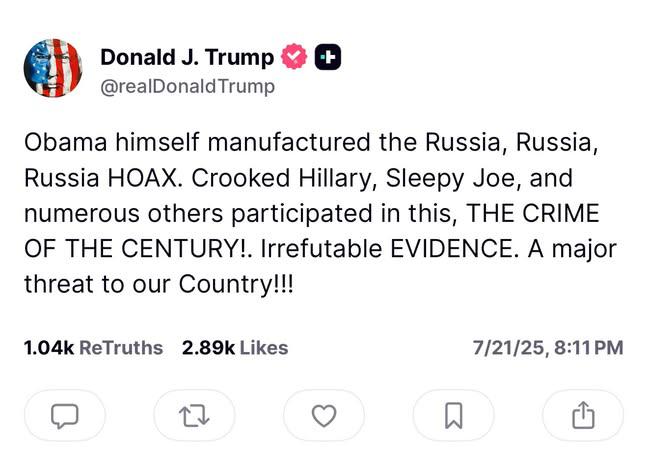ReTruth this post using the arrows icon
The width and height of the screenshot is (648, 457).
point(194,415)
